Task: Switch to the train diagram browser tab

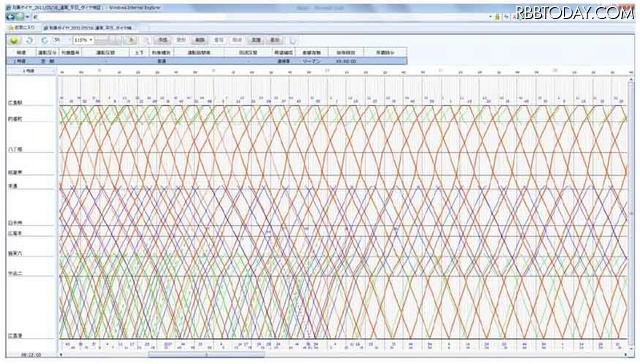Action: pos(91,28)
